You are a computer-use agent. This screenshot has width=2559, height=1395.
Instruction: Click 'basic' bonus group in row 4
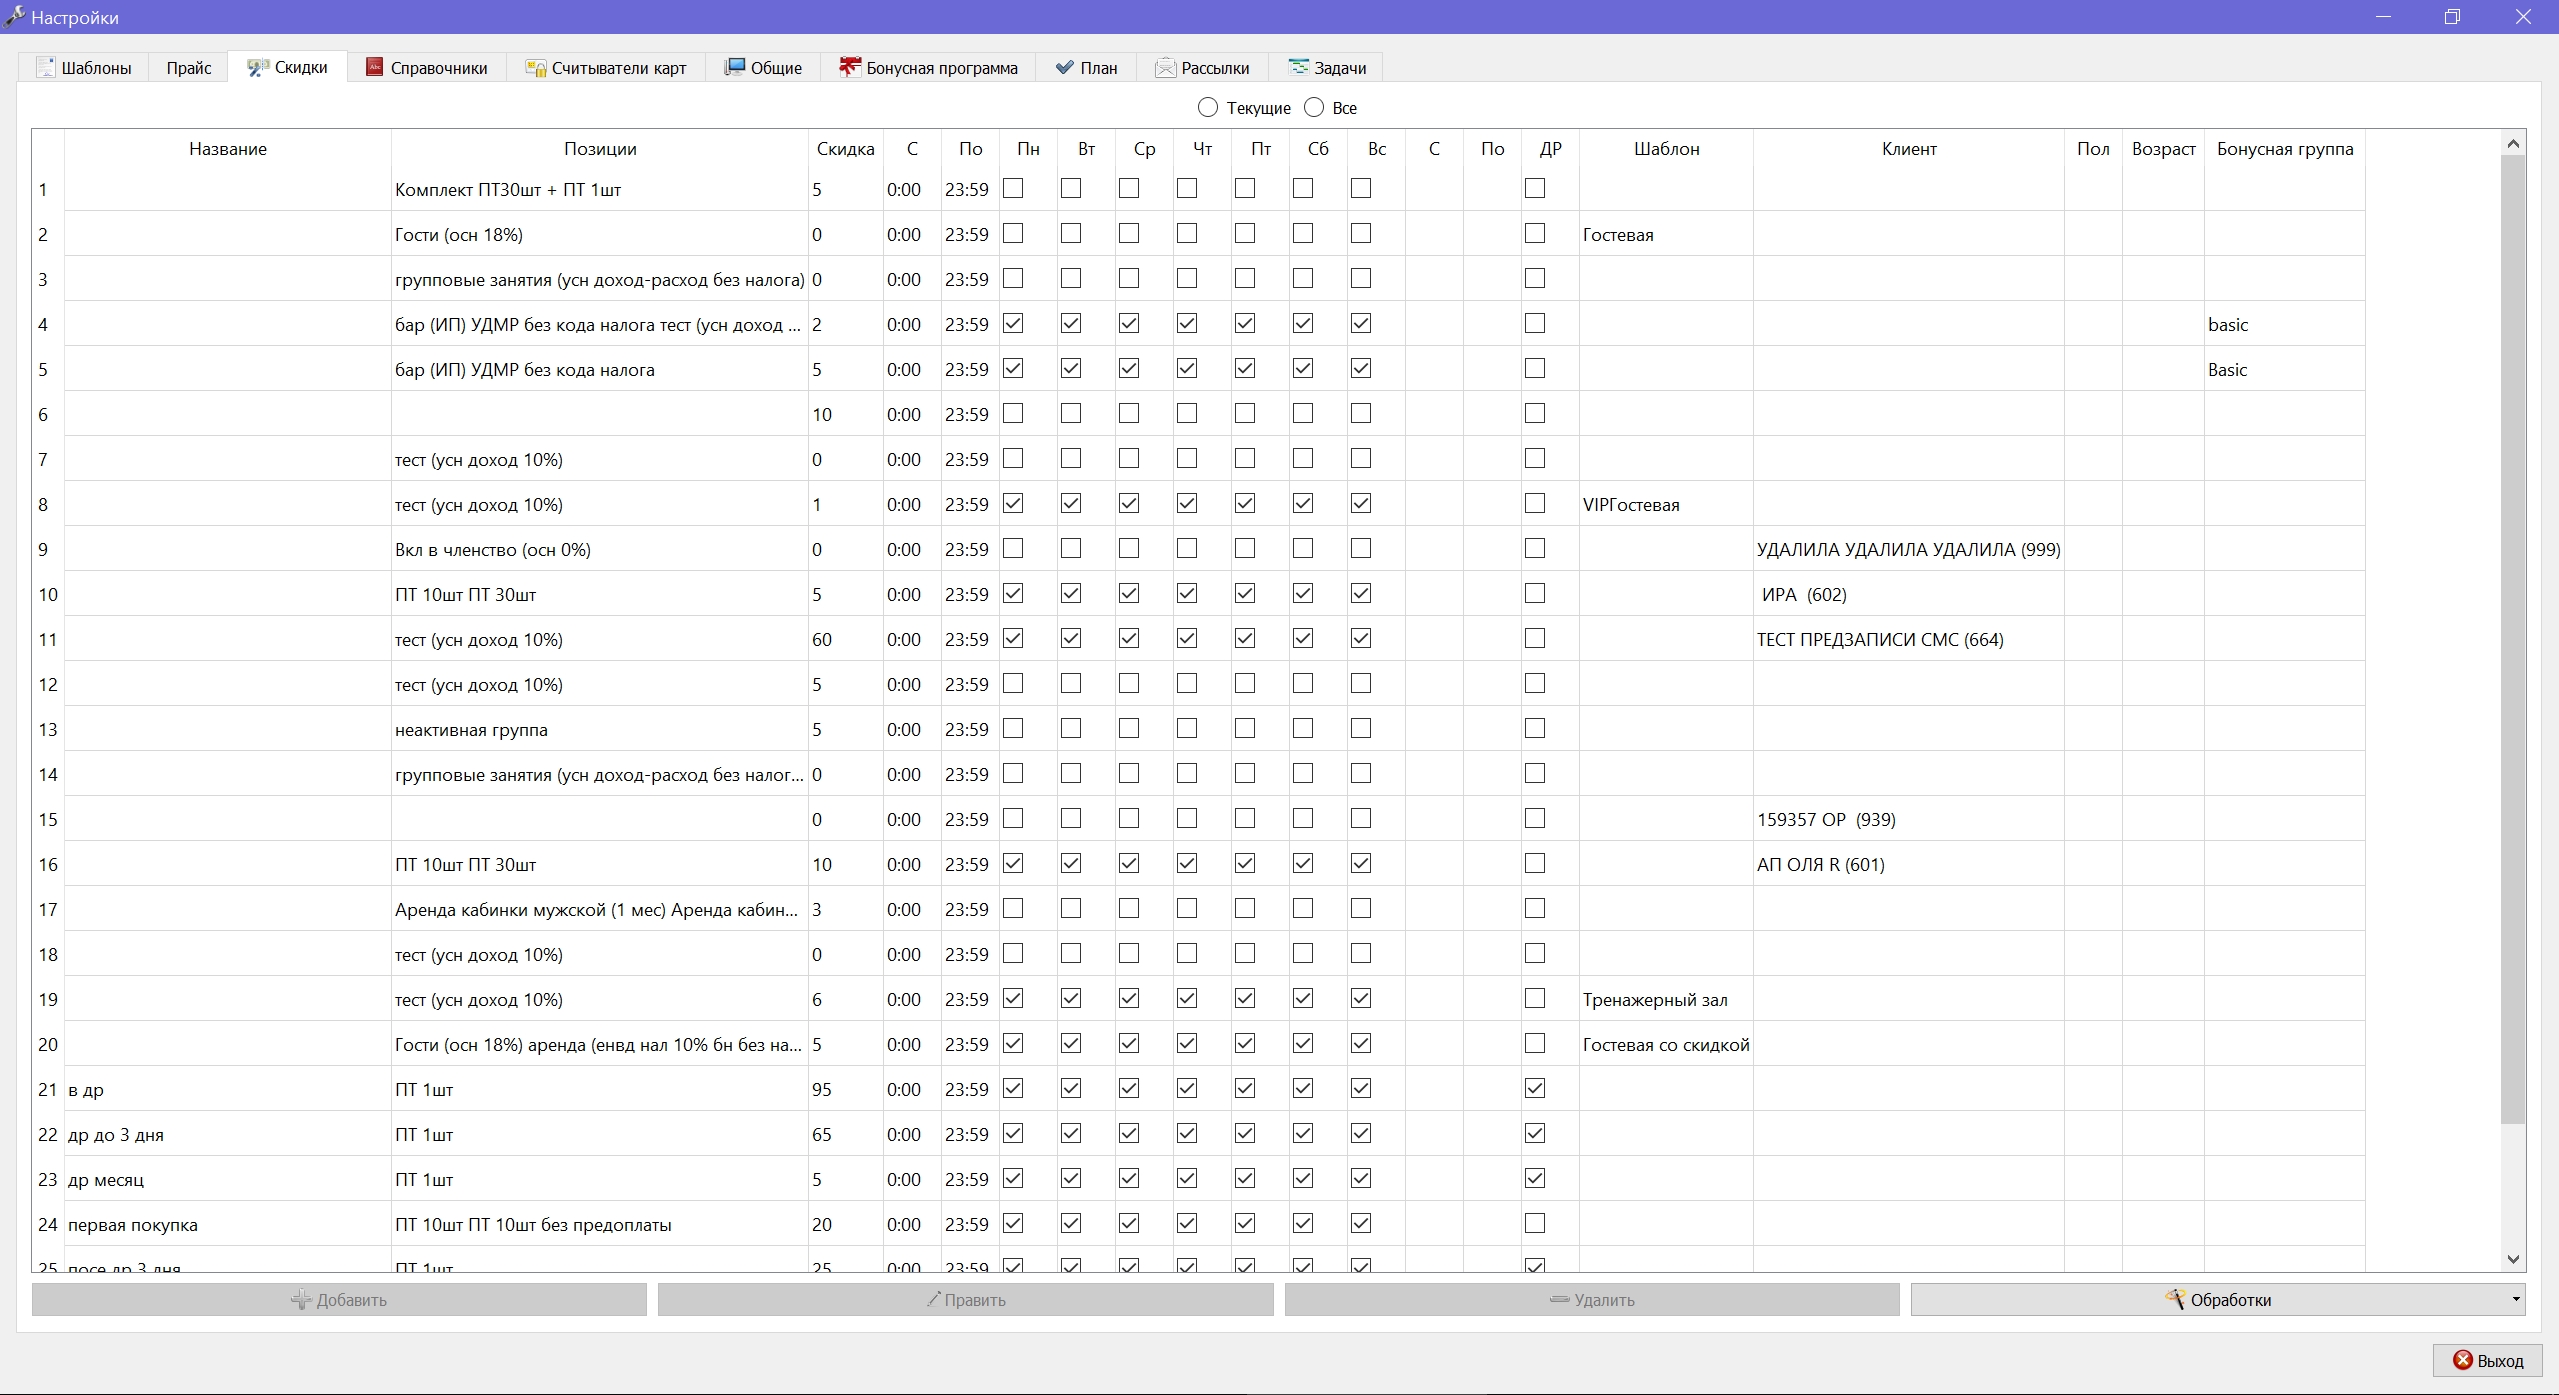click(2284, 324)
